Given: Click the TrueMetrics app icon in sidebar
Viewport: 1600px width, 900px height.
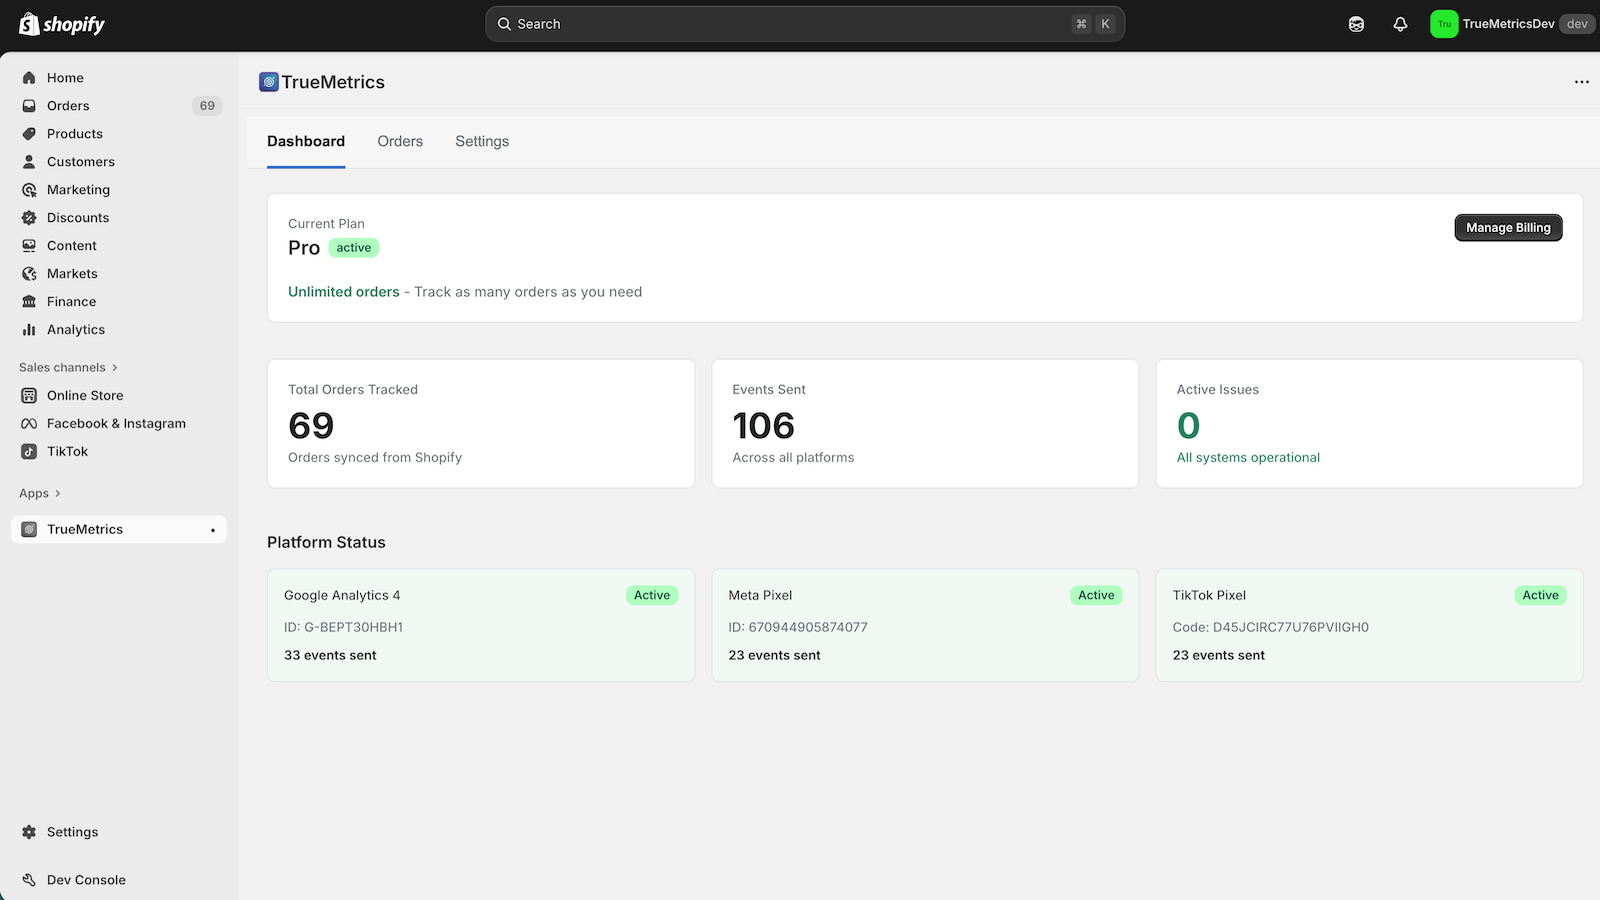Looking at the screenshot, I should 27,529.
